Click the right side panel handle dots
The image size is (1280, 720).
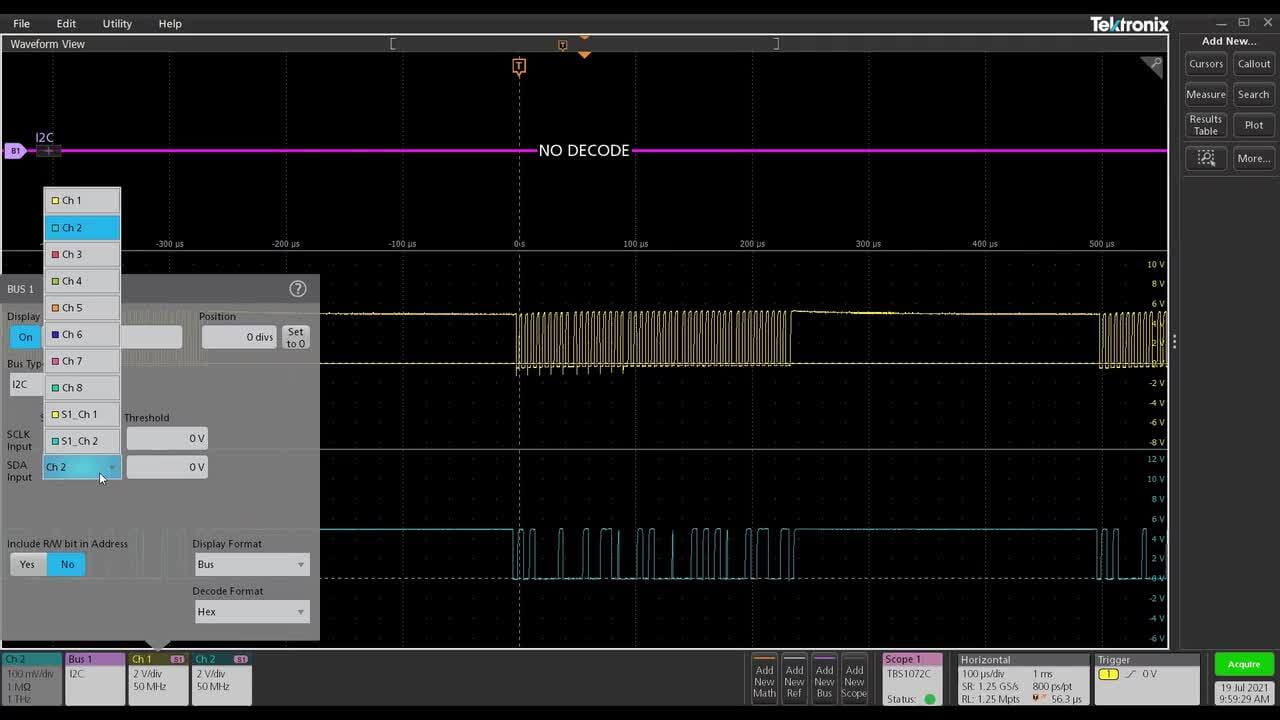[1174, 341]
